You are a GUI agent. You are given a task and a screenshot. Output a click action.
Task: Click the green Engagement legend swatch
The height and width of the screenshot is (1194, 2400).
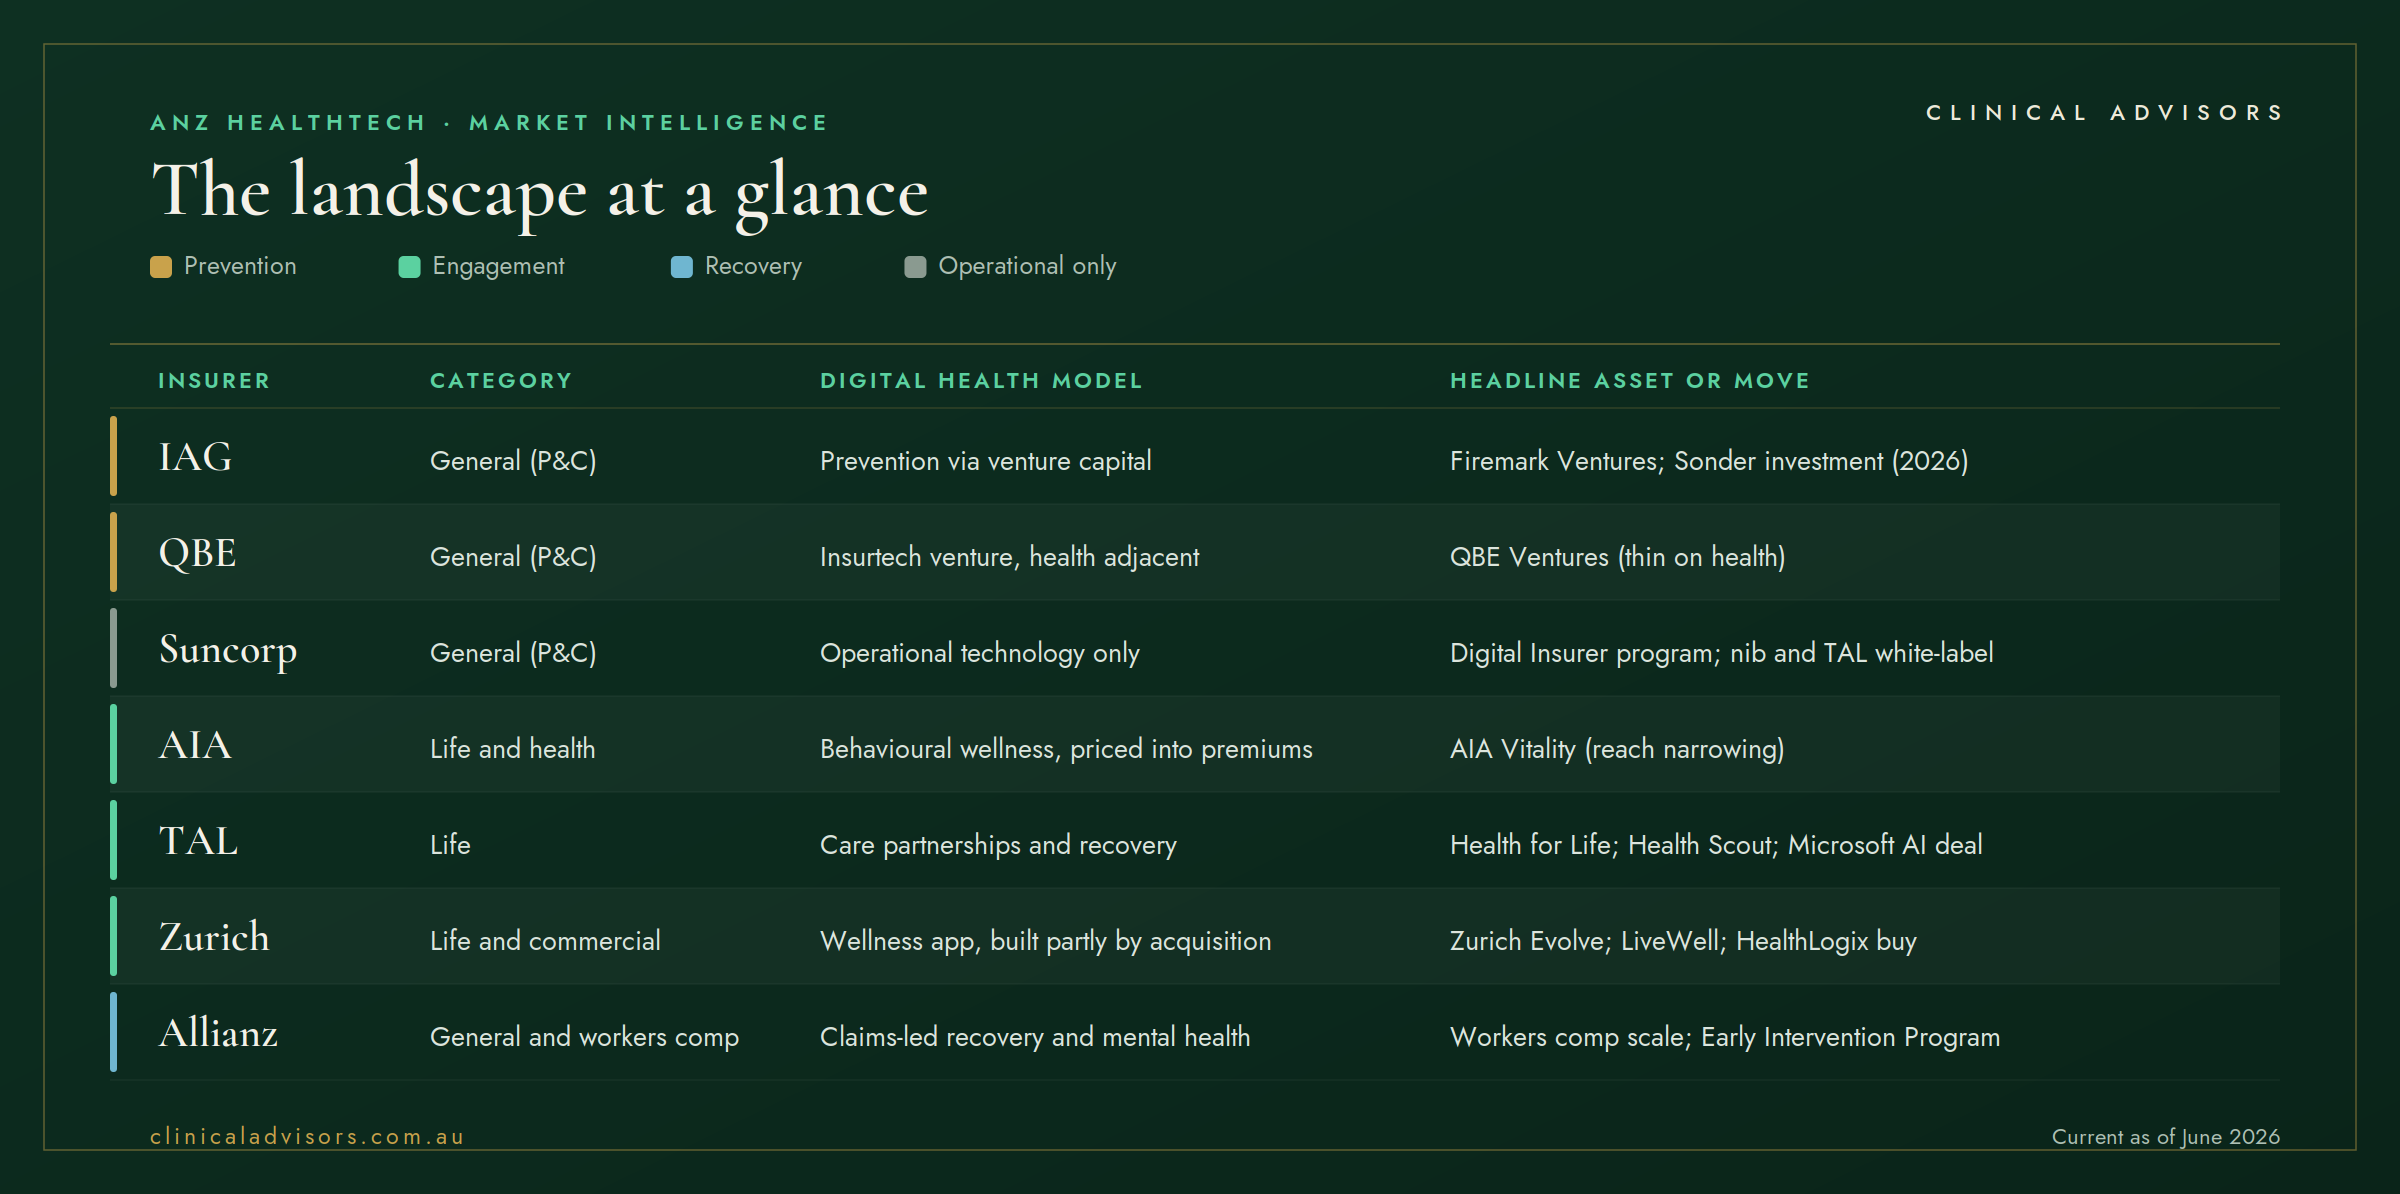(409, 267)
